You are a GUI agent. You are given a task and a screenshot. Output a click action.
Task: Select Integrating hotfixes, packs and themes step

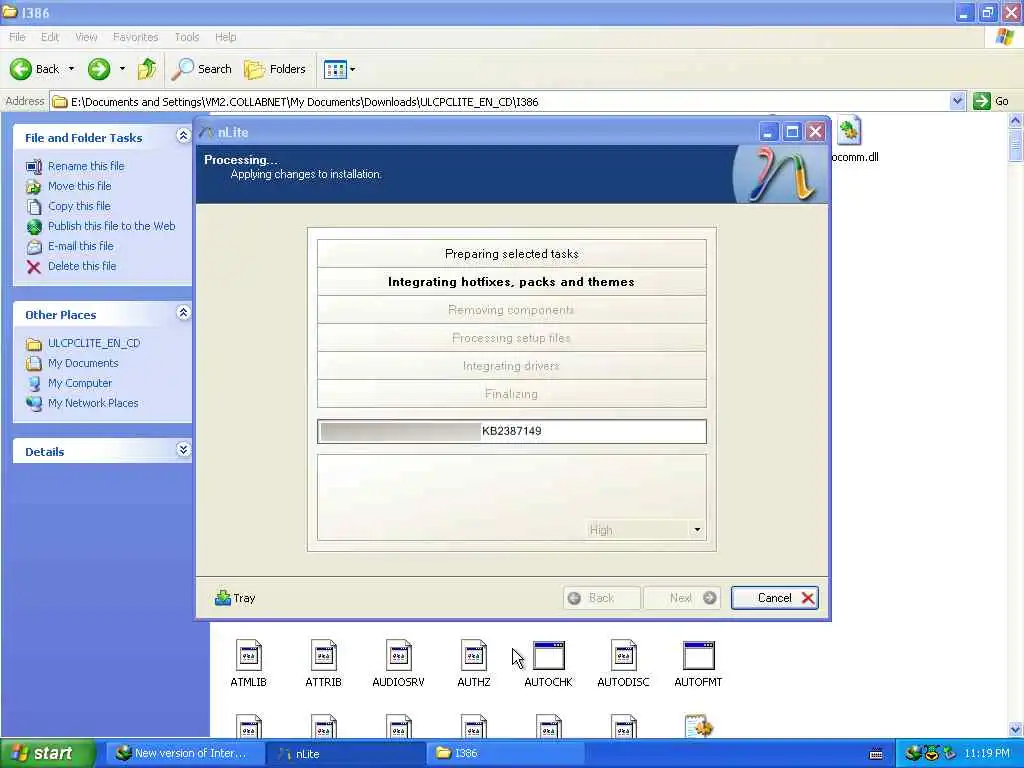click(x=512, y=281)
